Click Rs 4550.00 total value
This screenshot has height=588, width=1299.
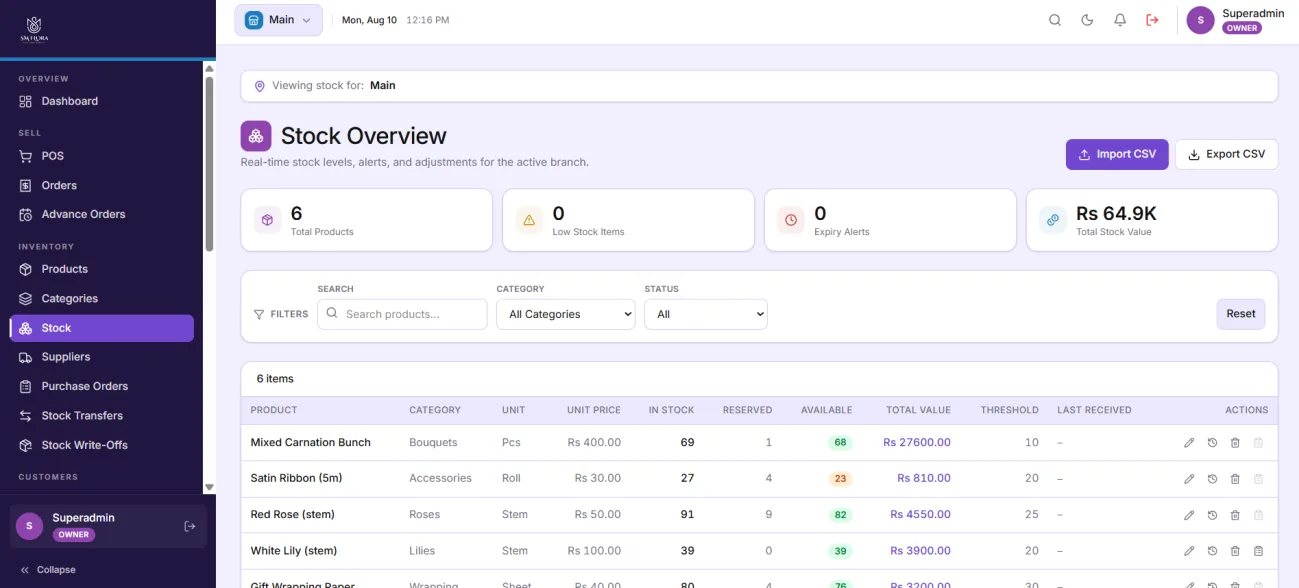click(920, 515)
